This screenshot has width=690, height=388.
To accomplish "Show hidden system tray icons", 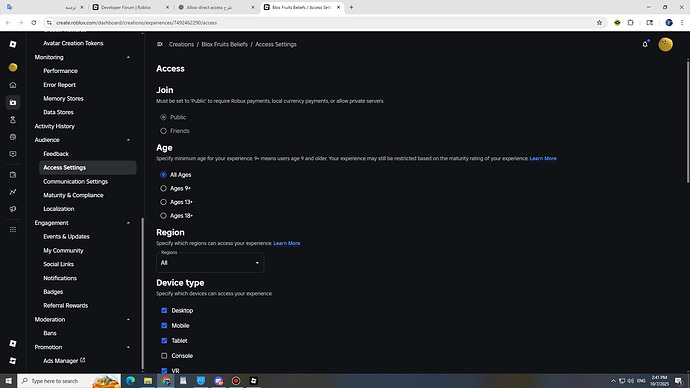I will coord(613,381).
